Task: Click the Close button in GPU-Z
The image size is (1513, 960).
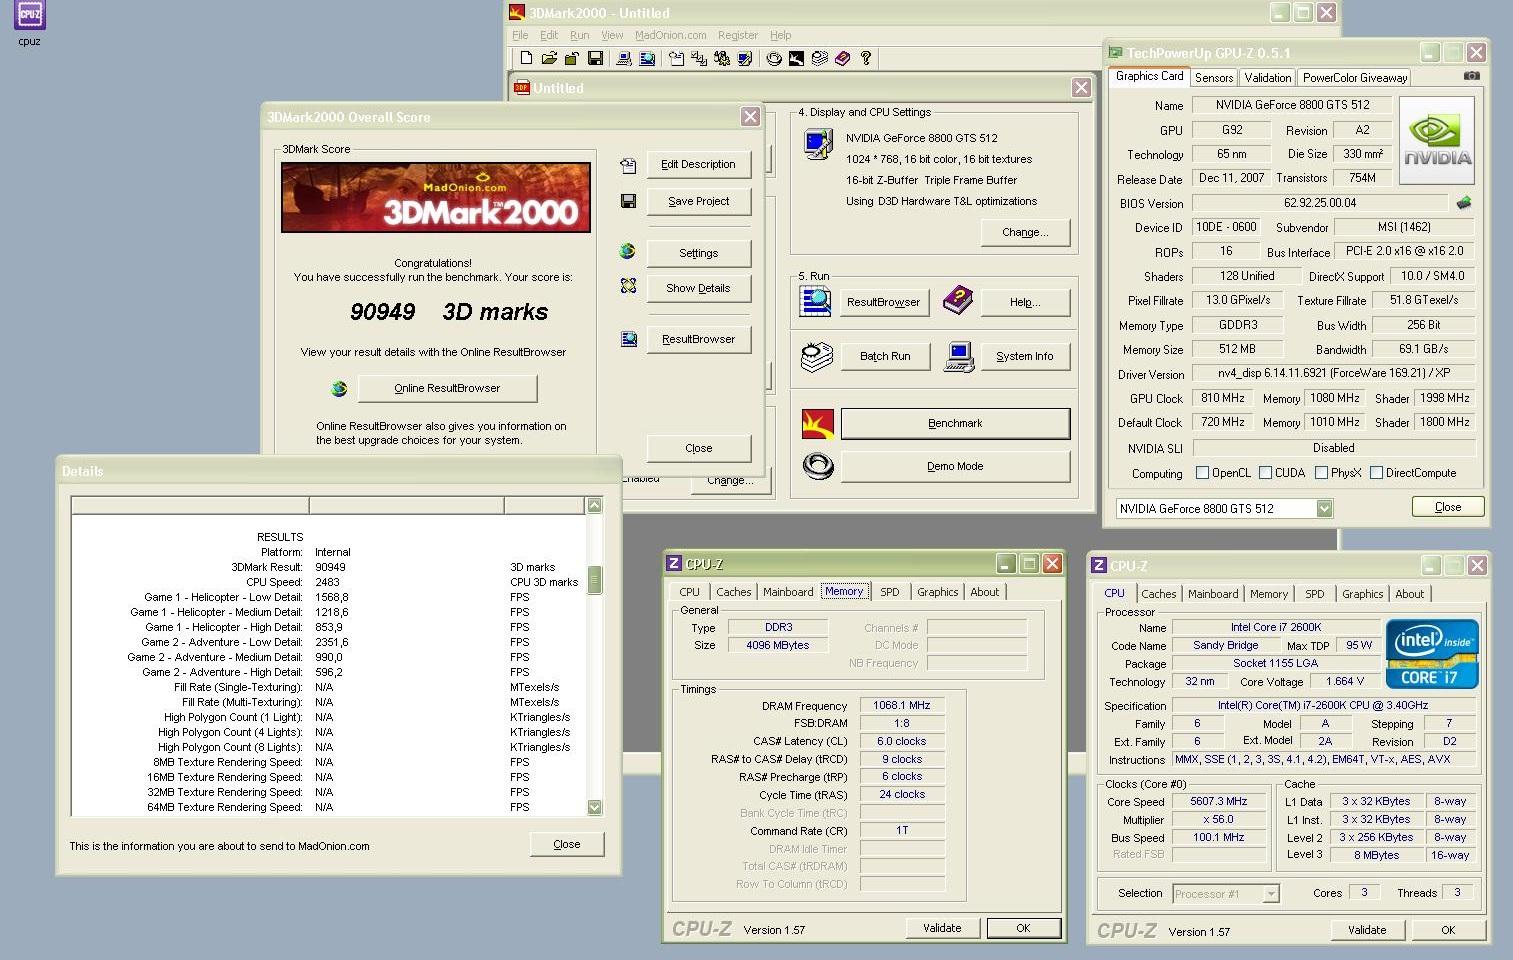Action: (1447, 507)
